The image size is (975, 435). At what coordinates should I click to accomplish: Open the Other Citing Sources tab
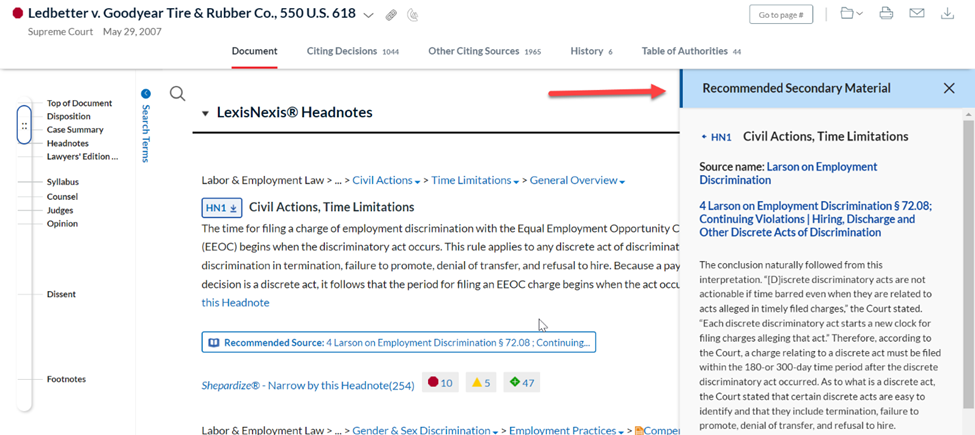(484, 51)
